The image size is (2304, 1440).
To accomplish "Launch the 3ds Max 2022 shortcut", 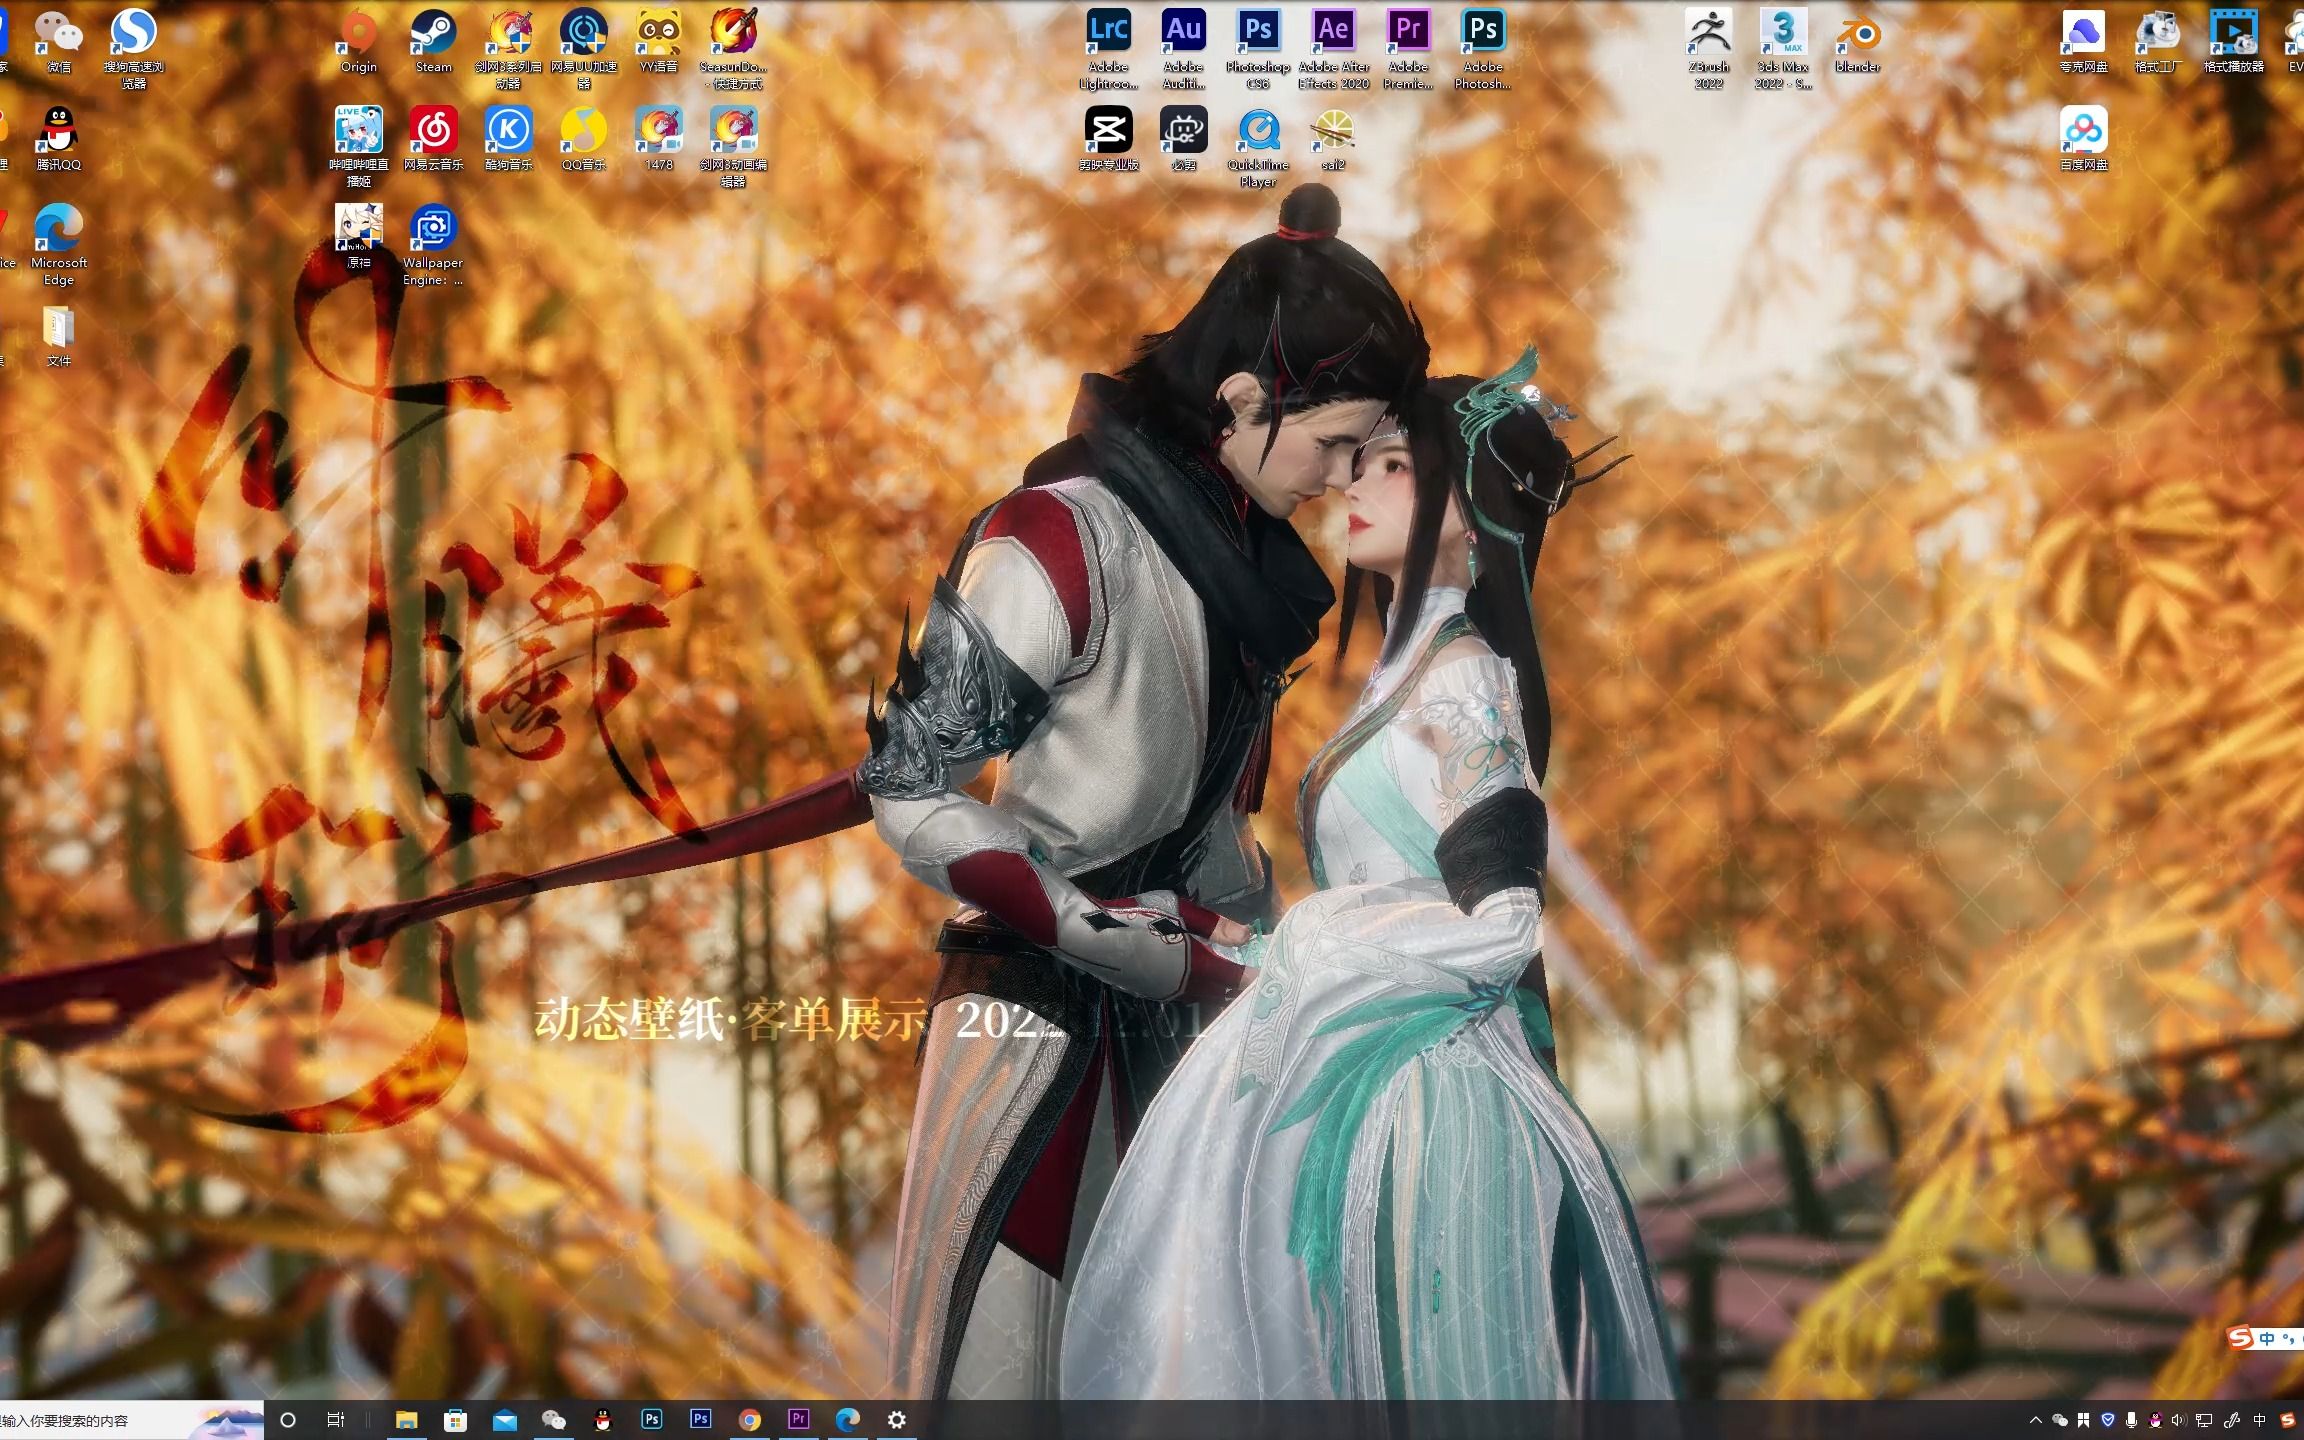I will pyautogui.click(x=1783, y=48).
